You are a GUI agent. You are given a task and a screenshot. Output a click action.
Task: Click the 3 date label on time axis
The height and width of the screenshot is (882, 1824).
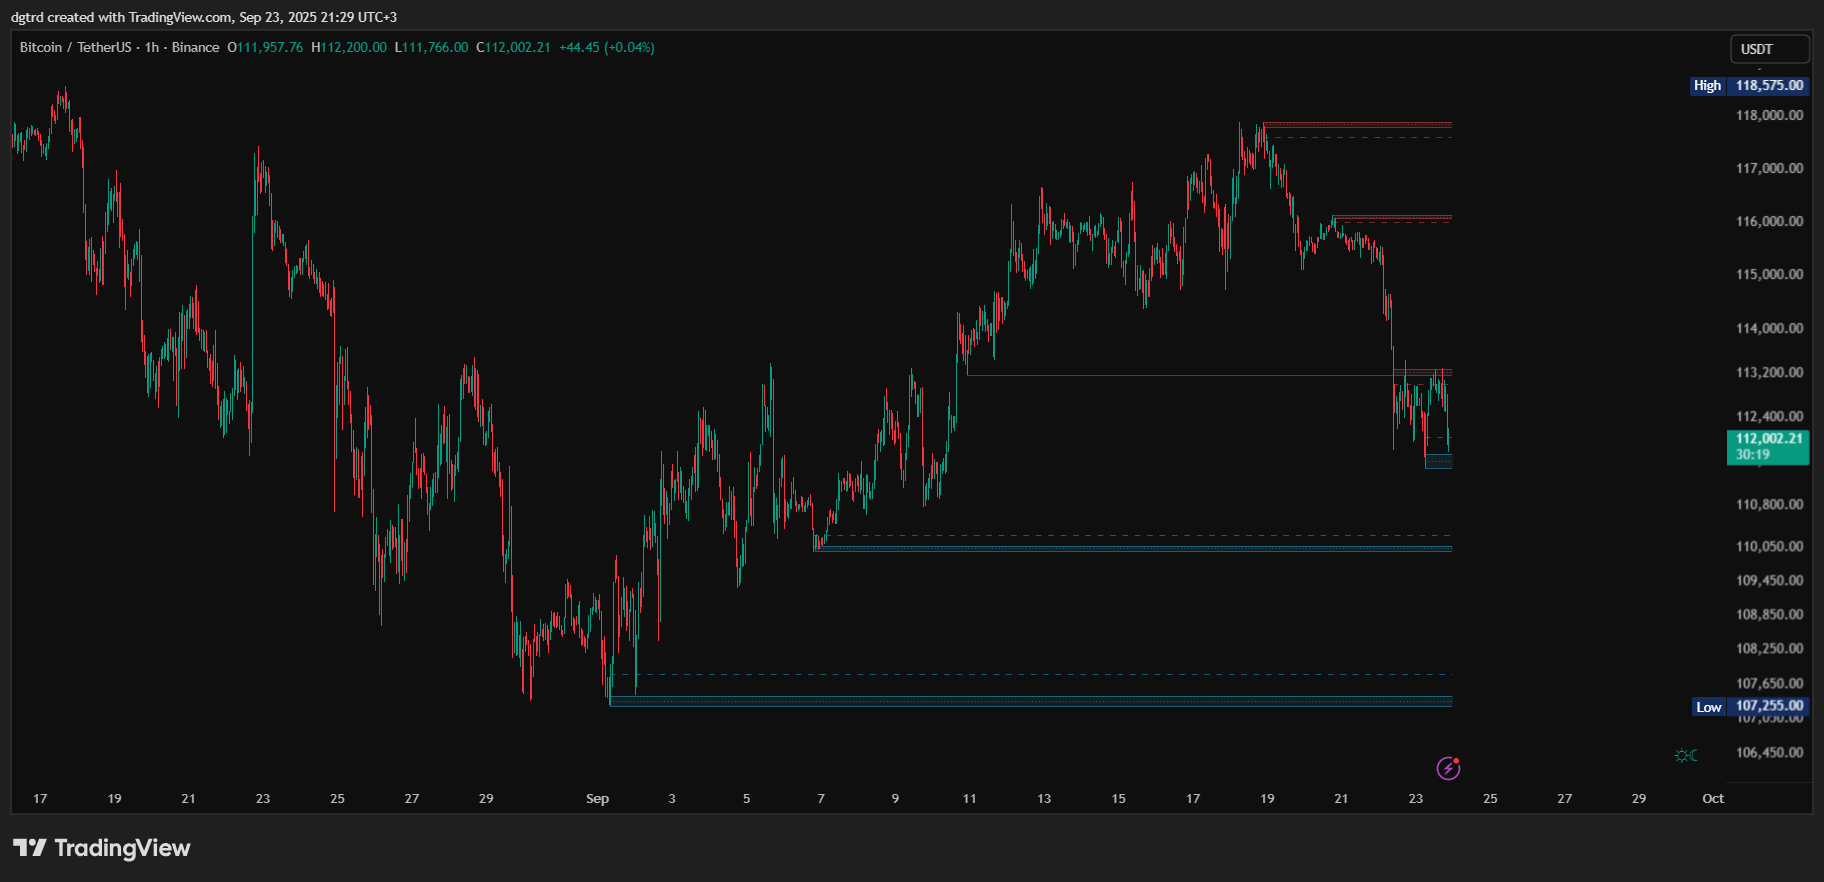[672, 798]
